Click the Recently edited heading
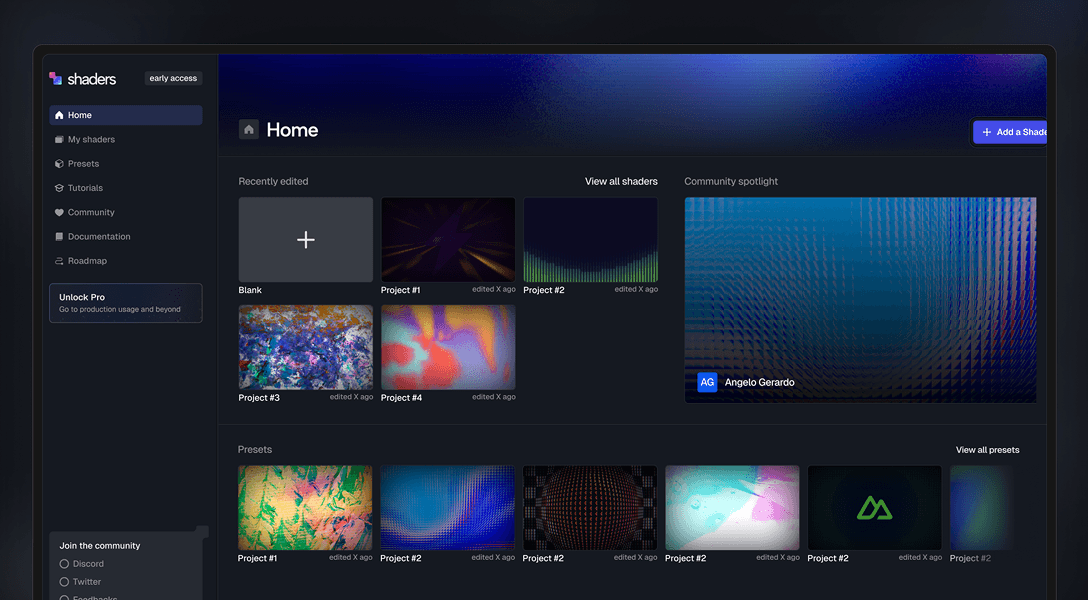 click(273, 182)
